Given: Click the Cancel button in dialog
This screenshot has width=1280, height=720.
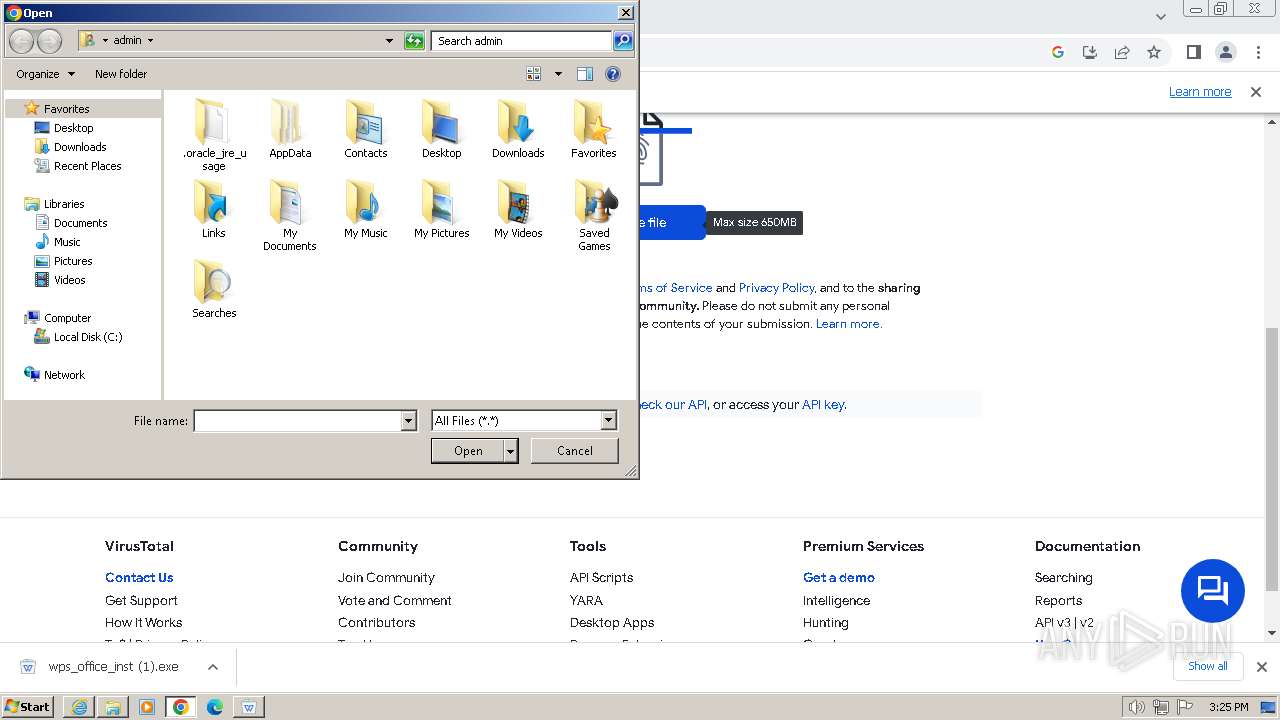Looking at the screenshot, I should pyautogui.click(x=575, y=451).
